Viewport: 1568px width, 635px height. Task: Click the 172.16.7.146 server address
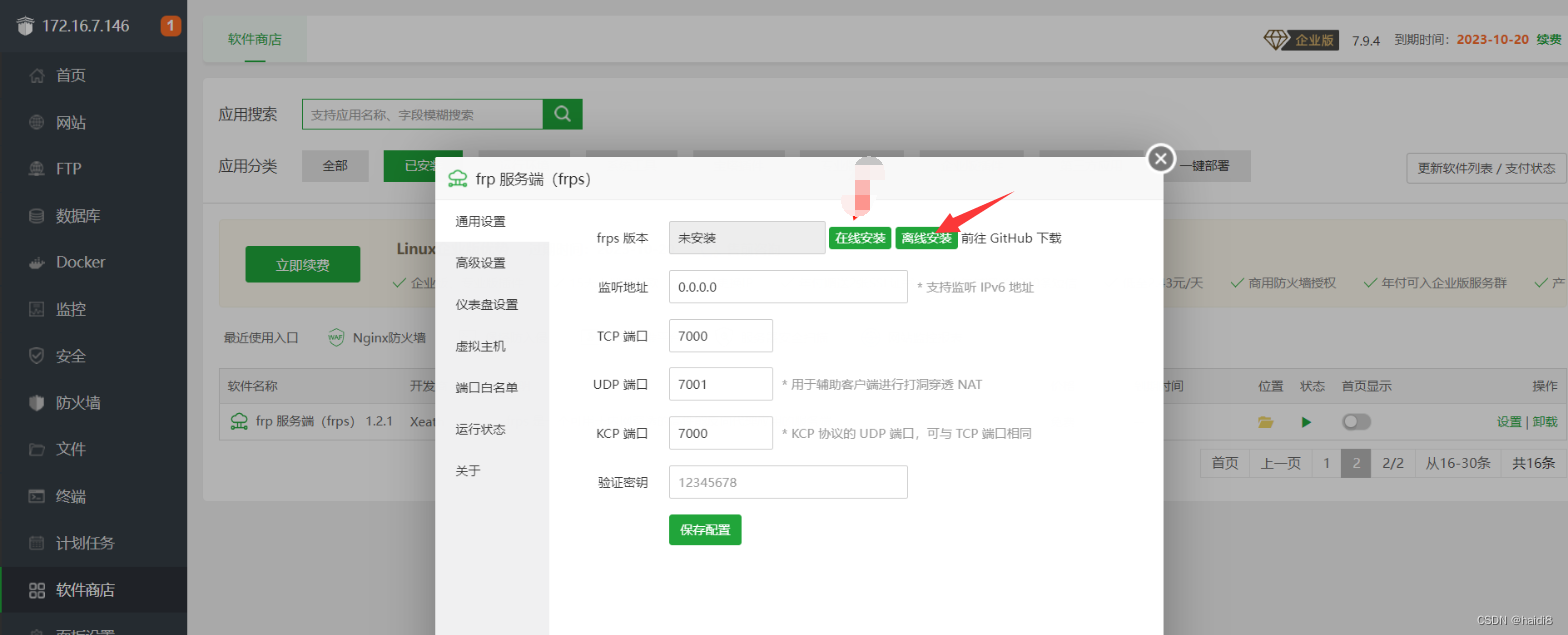86,26
